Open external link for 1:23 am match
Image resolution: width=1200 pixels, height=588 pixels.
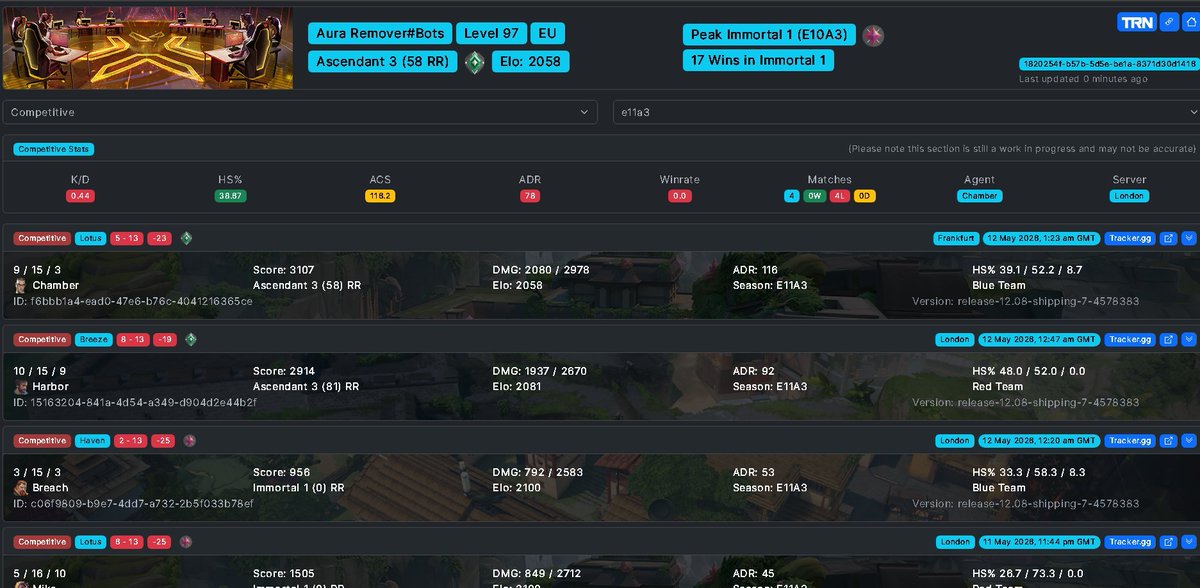(x=1168, y=238)
